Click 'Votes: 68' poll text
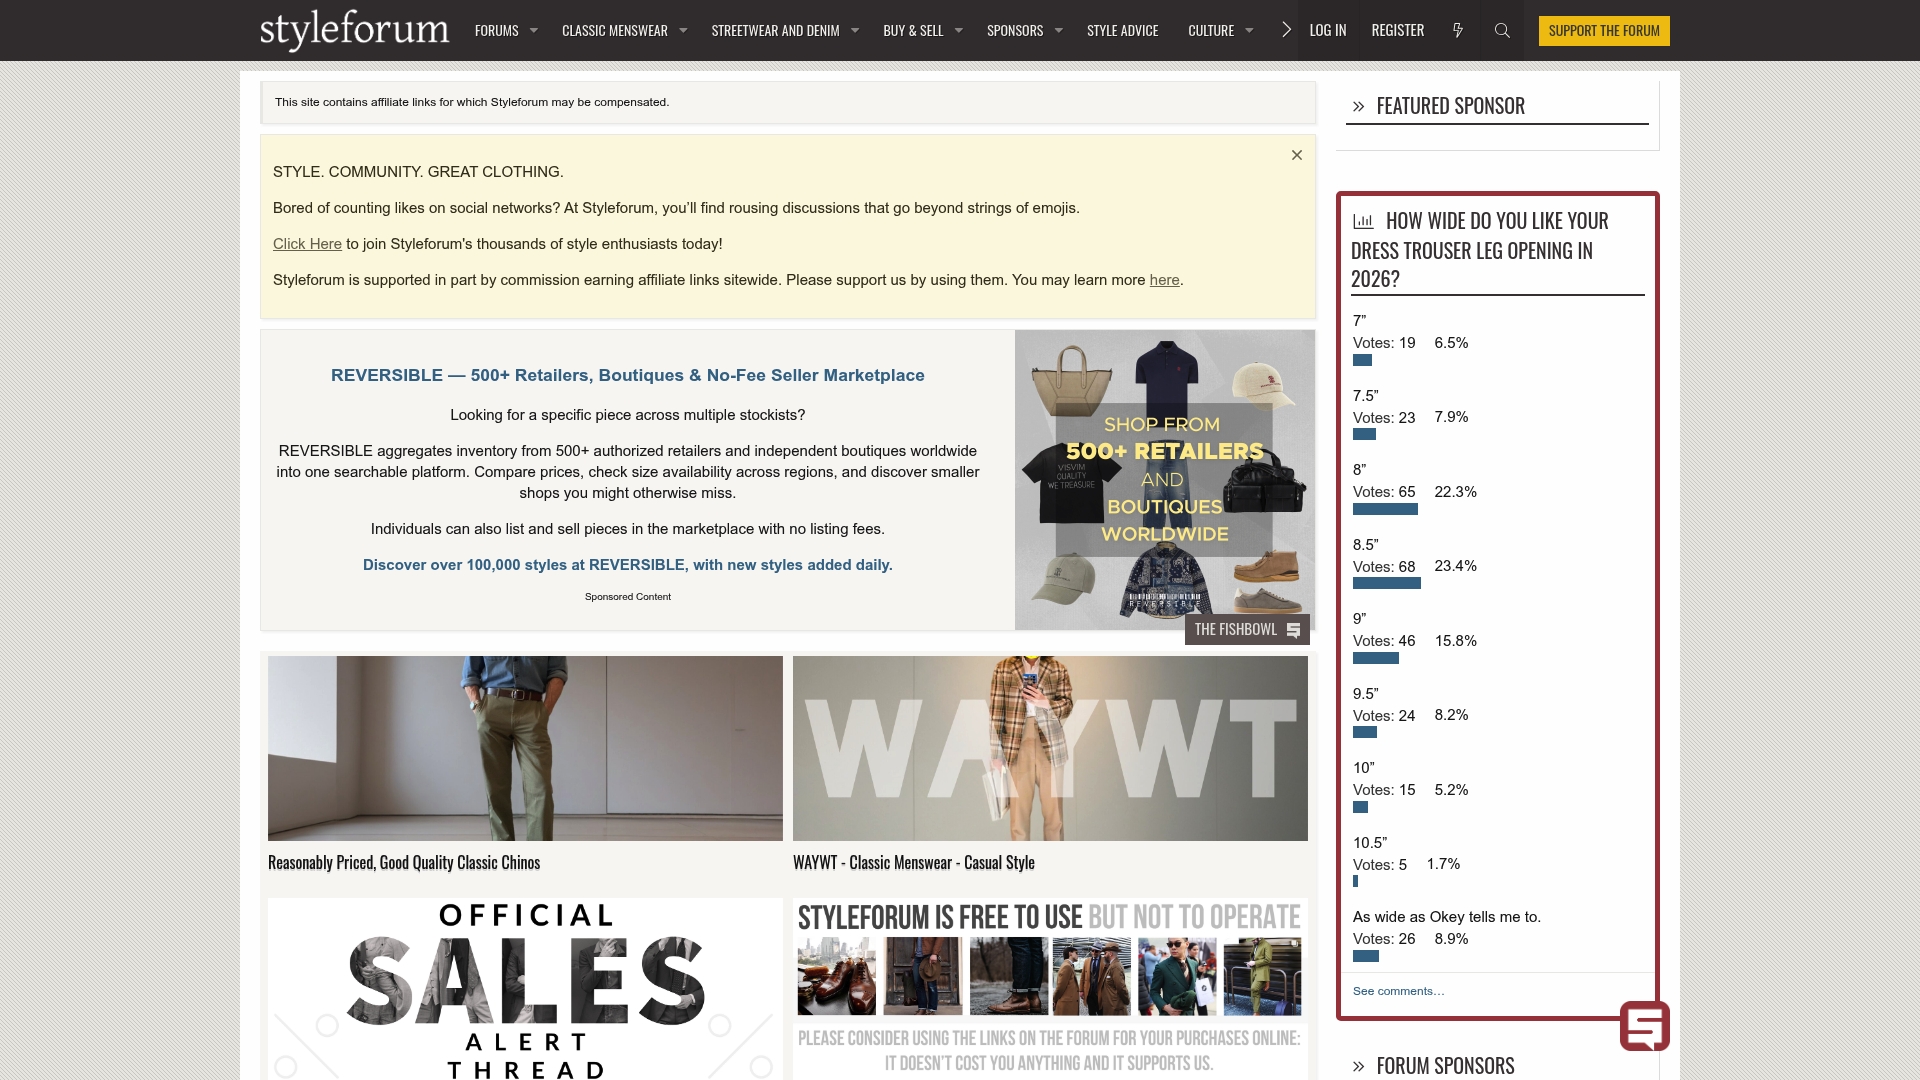1920x1080 pixels. pos(1384,567)
